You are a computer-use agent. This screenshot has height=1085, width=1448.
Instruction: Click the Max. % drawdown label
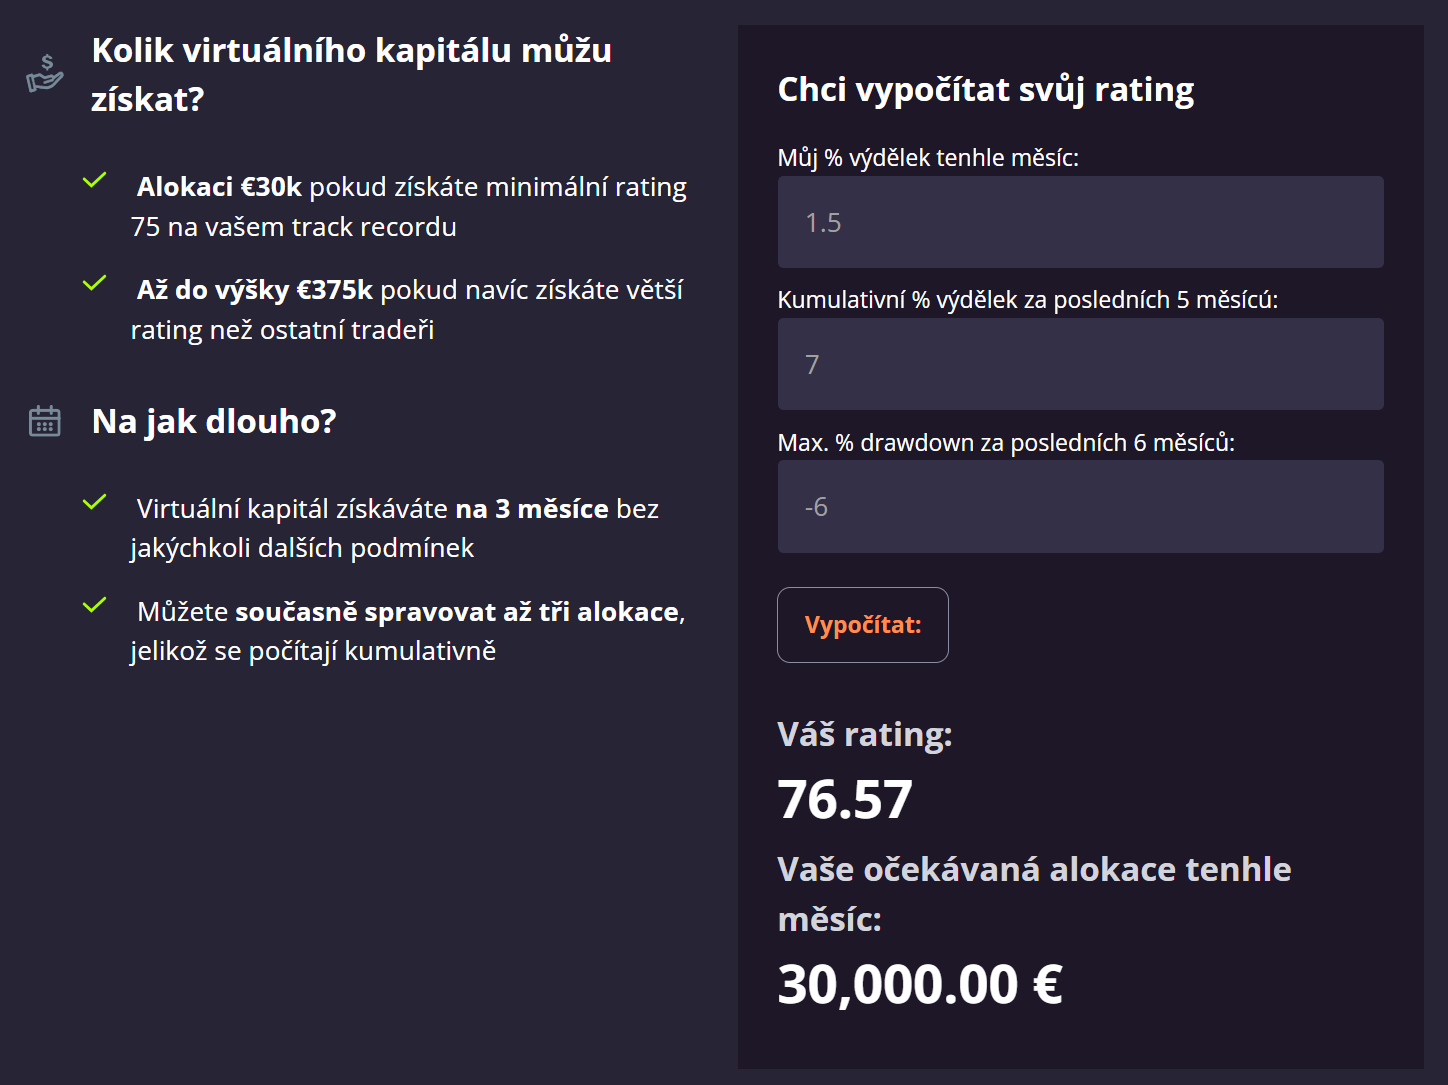click(x=1006, y=443)
